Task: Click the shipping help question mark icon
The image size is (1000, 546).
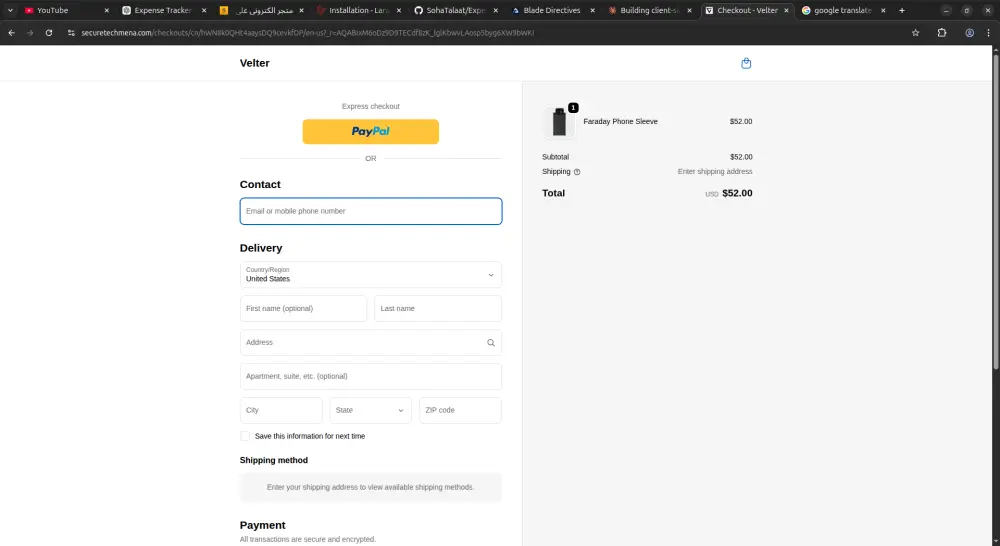Action: coord(577,172)
